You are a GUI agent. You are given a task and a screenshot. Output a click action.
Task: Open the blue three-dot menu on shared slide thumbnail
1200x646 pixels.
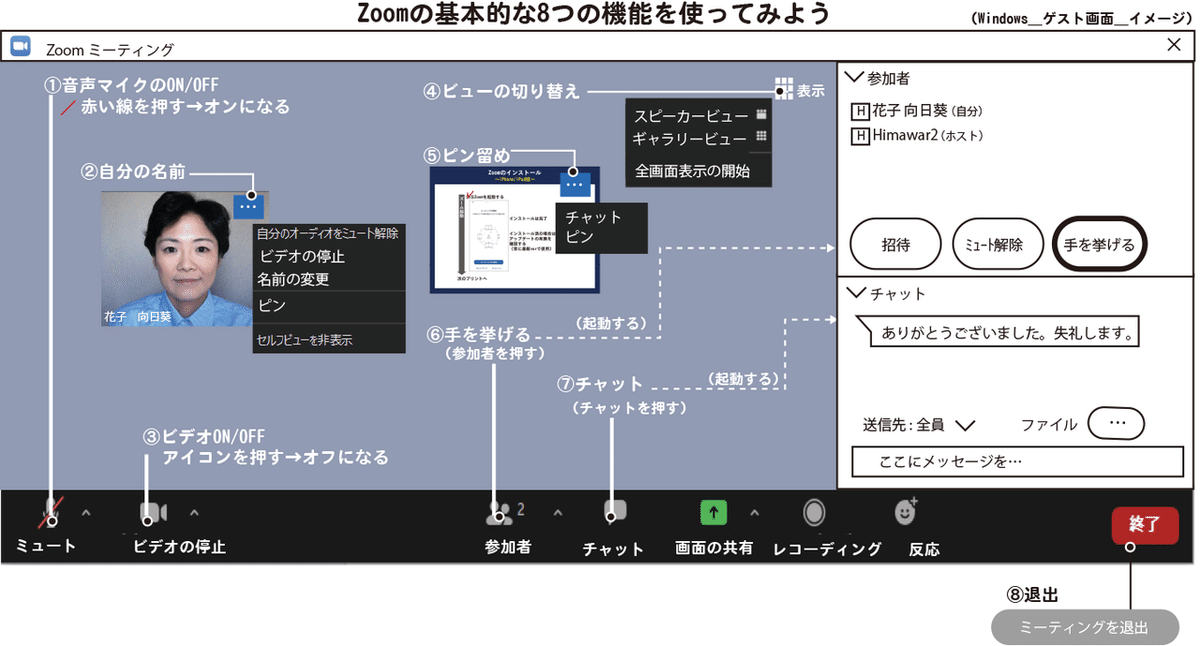(574, 184)
